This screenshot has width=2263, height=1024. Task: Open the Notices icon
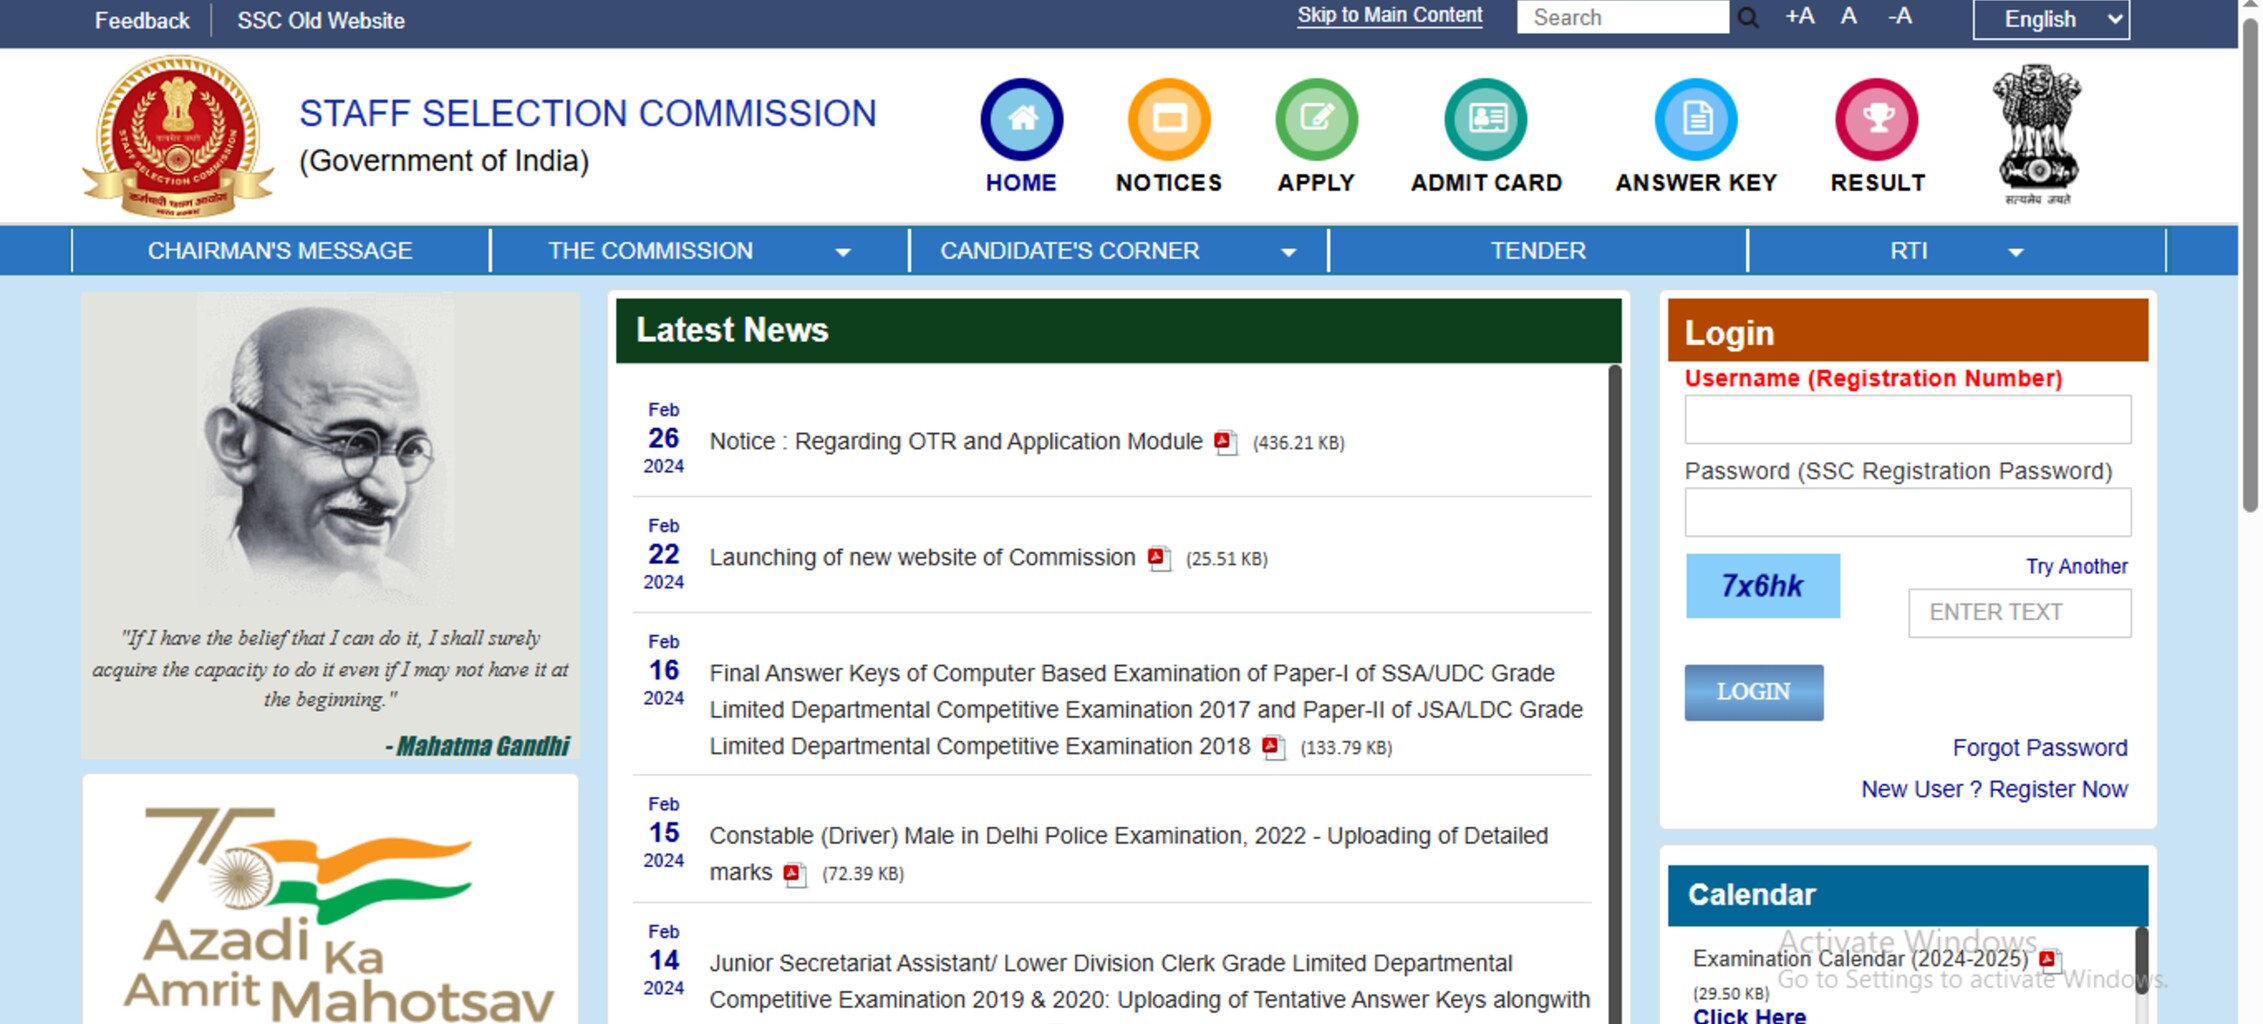pyautogui.click(x=1169, y=119)
